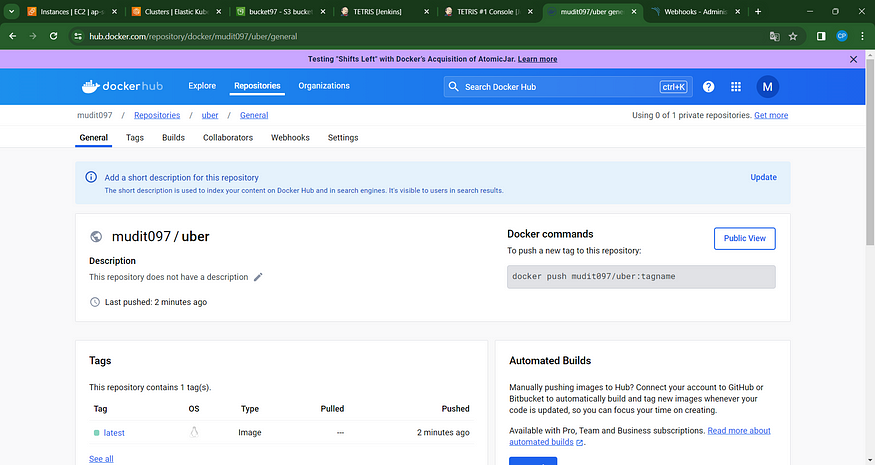Screen dimensions: 875x465
Task: Click the '2 minutes ago' Pushed cell
Action: point(443,433)
